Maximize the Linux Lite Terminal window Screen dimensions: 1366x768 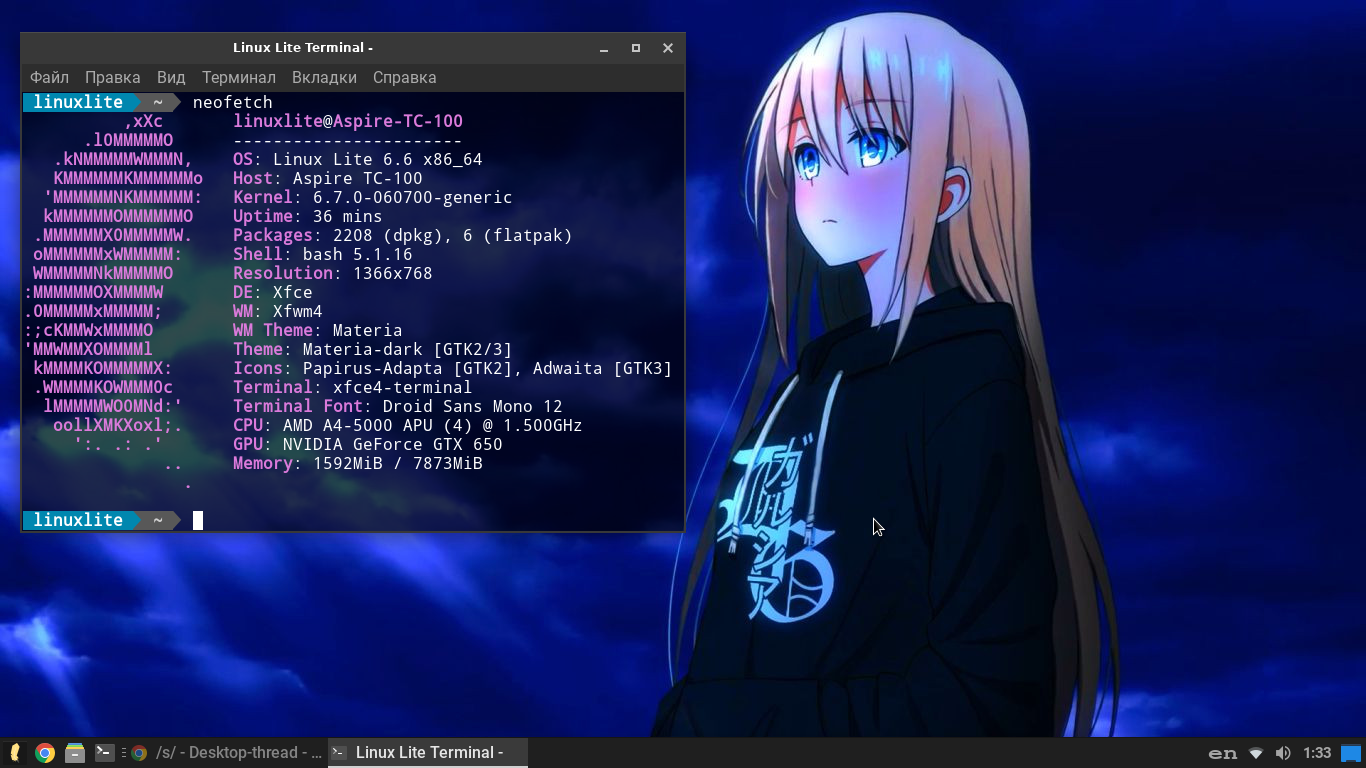[x=636, y=48]
